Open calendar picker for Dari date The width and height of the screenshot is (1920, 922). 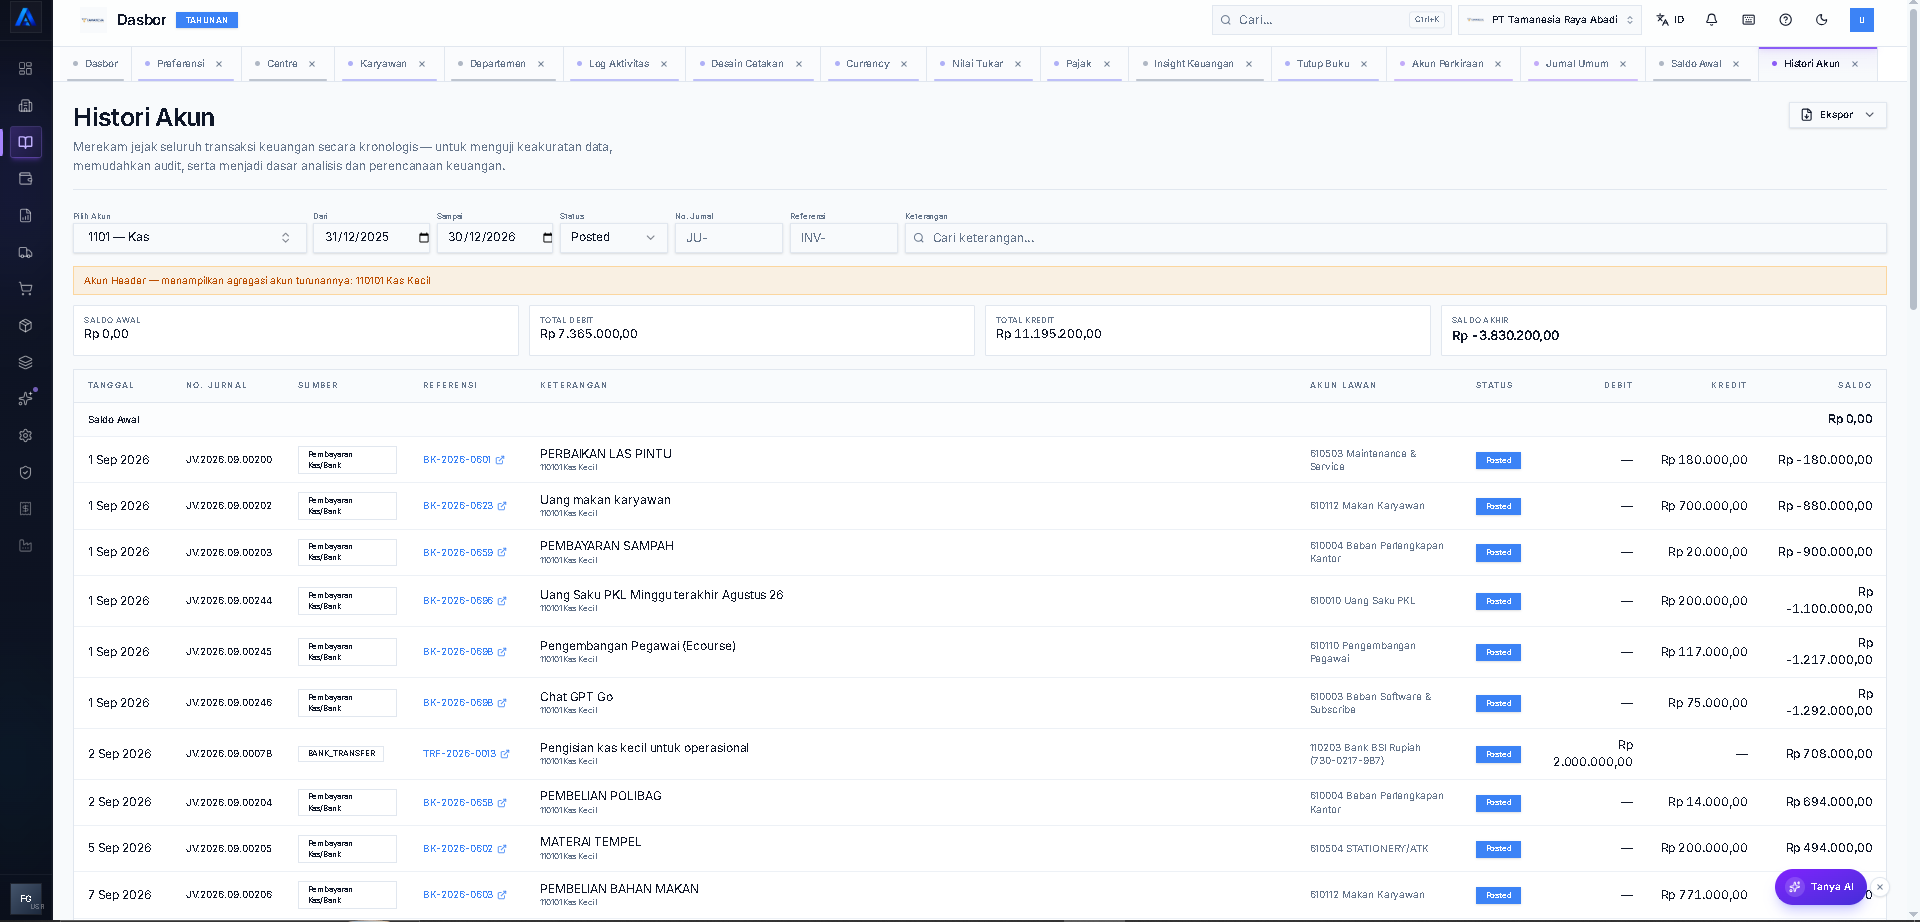pyautogui.click(x=424, y=238)
